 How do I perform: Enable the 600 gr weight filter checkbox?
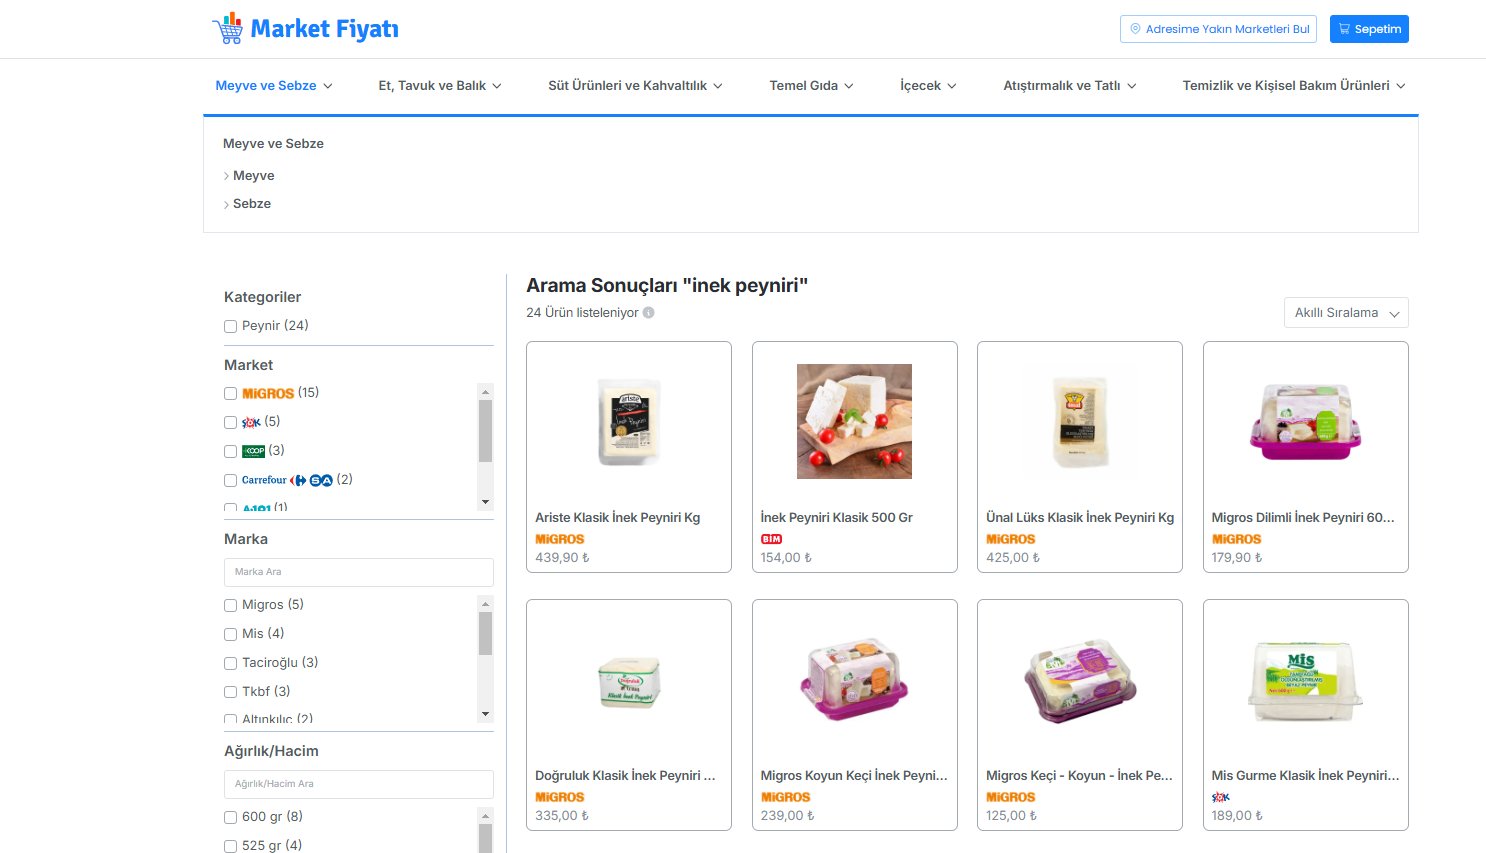point(231,817)
